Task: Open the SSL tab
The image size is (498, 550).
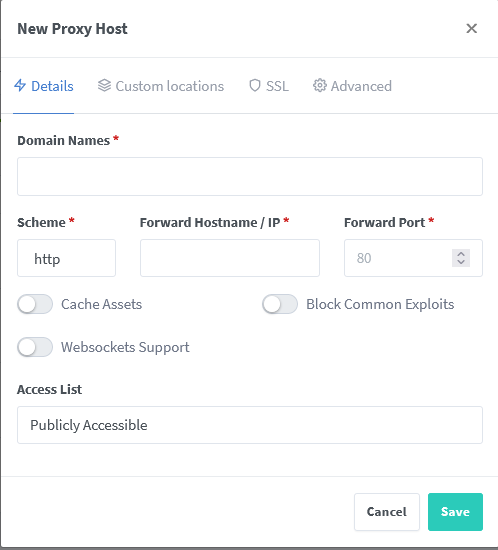Action: coord(269,86)
